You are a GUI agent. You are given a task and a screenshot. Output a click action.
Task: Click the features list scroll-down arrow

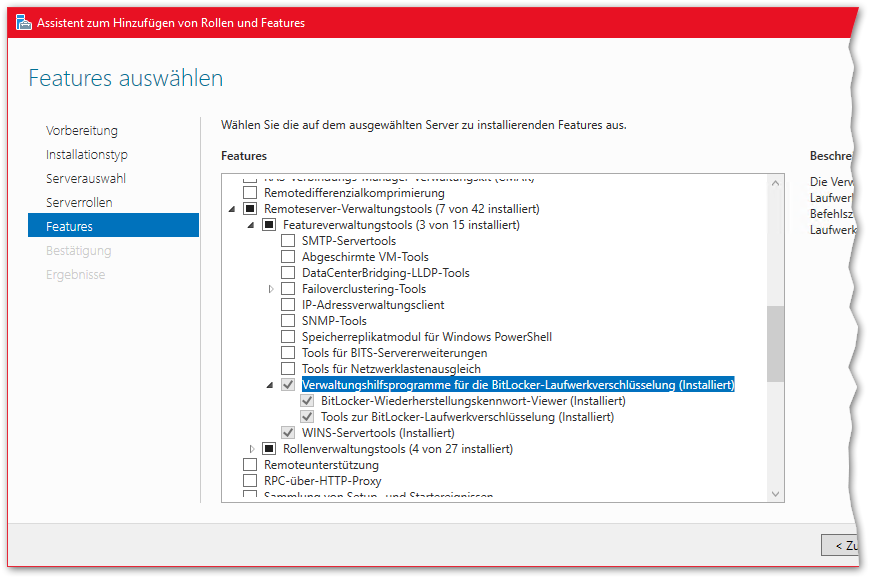pos(775,493)
